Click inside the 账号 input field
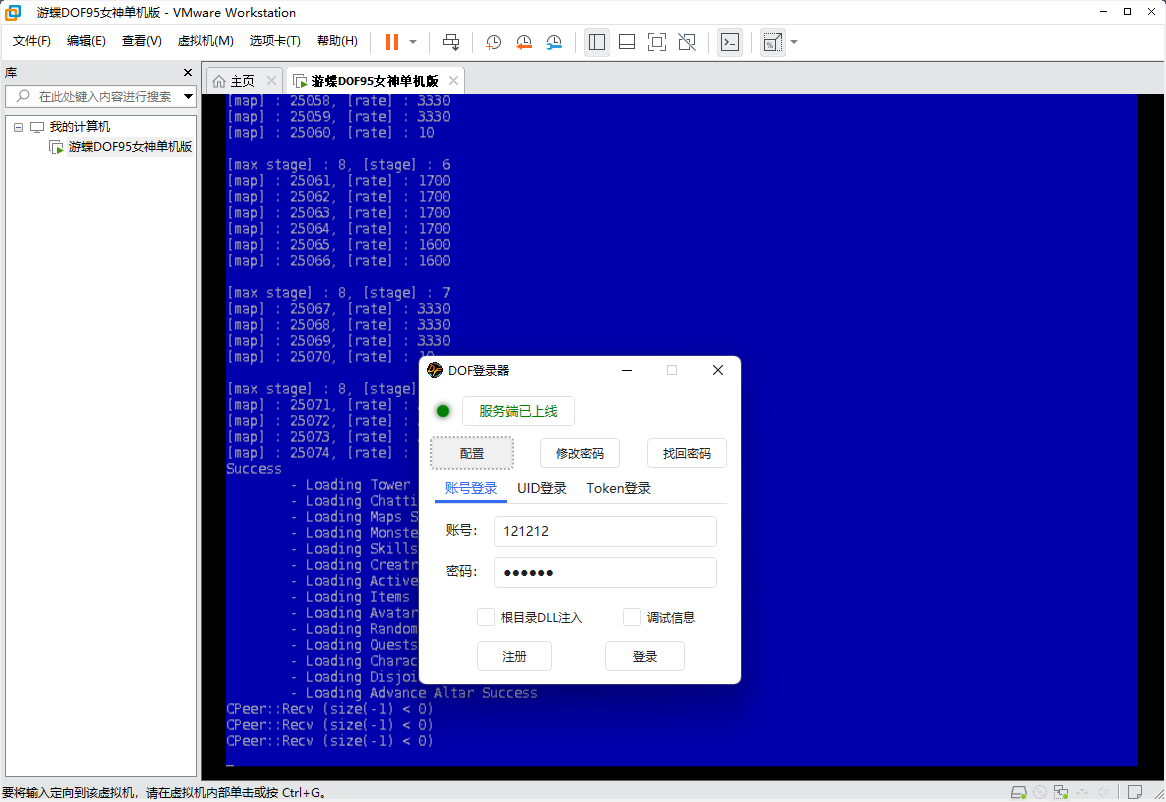The image size is (1166, 802). [x=604, y=531]
